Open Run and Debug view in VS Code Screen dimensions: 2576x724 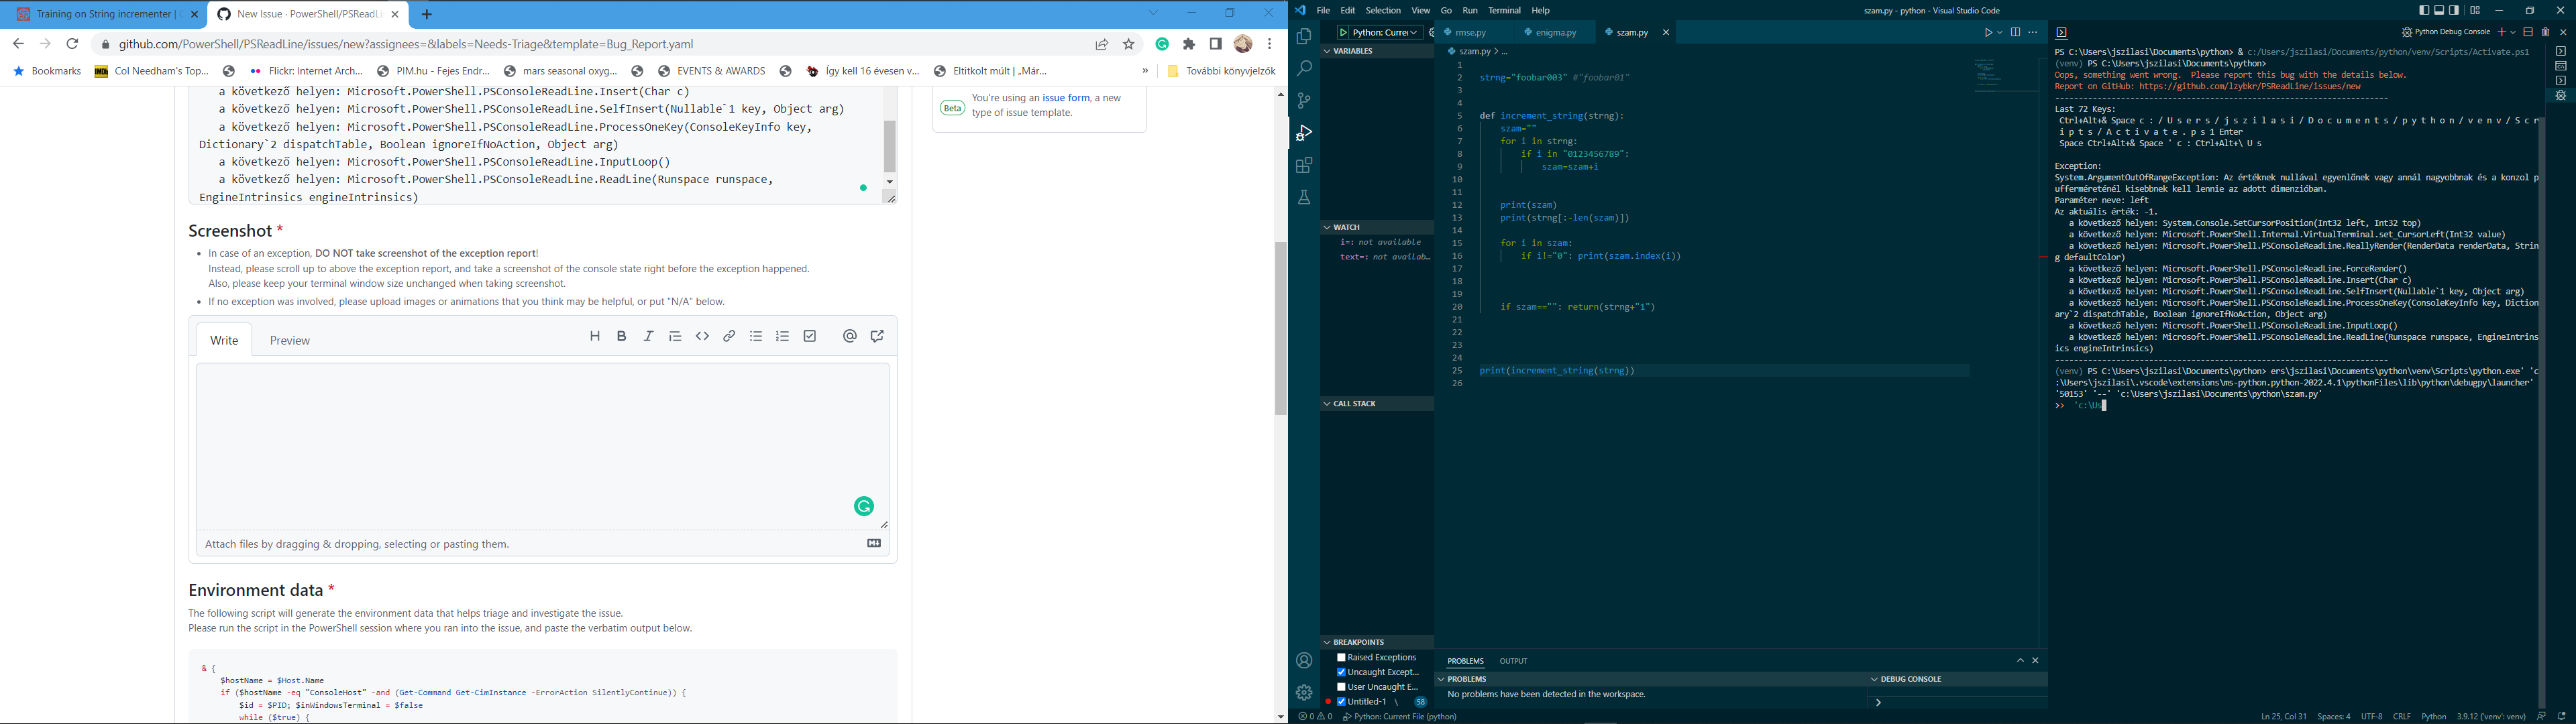tap(1304, 133)
